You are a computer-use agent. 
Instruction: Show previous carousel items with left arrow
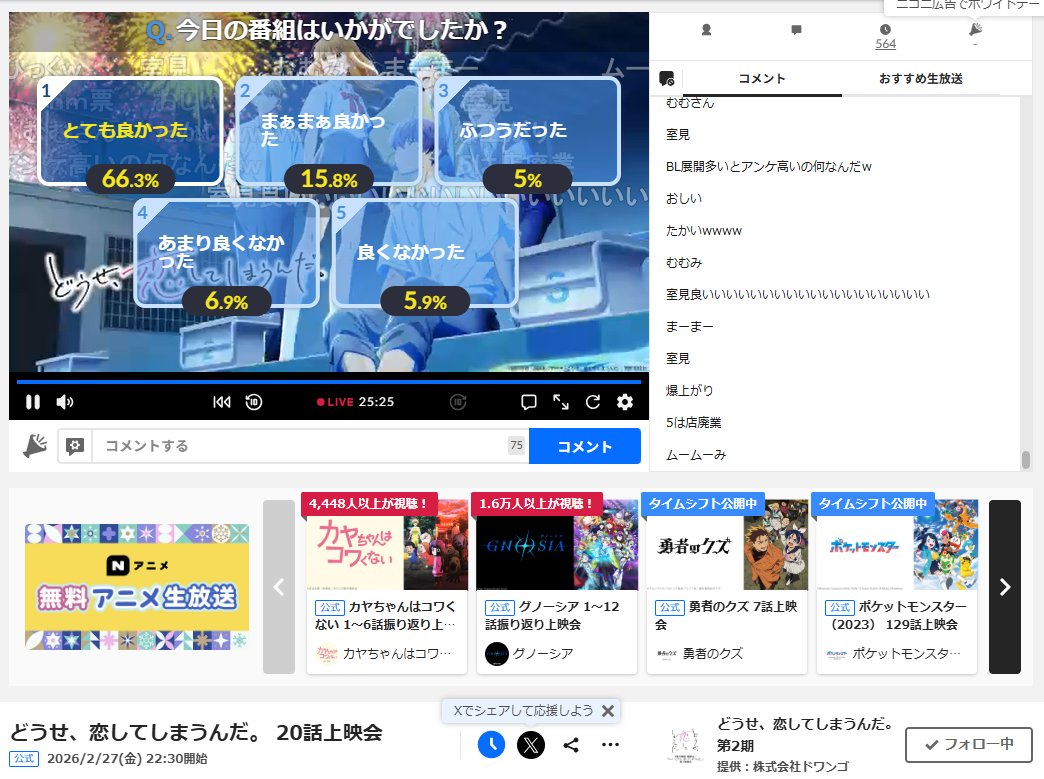(x=276, y=588)
